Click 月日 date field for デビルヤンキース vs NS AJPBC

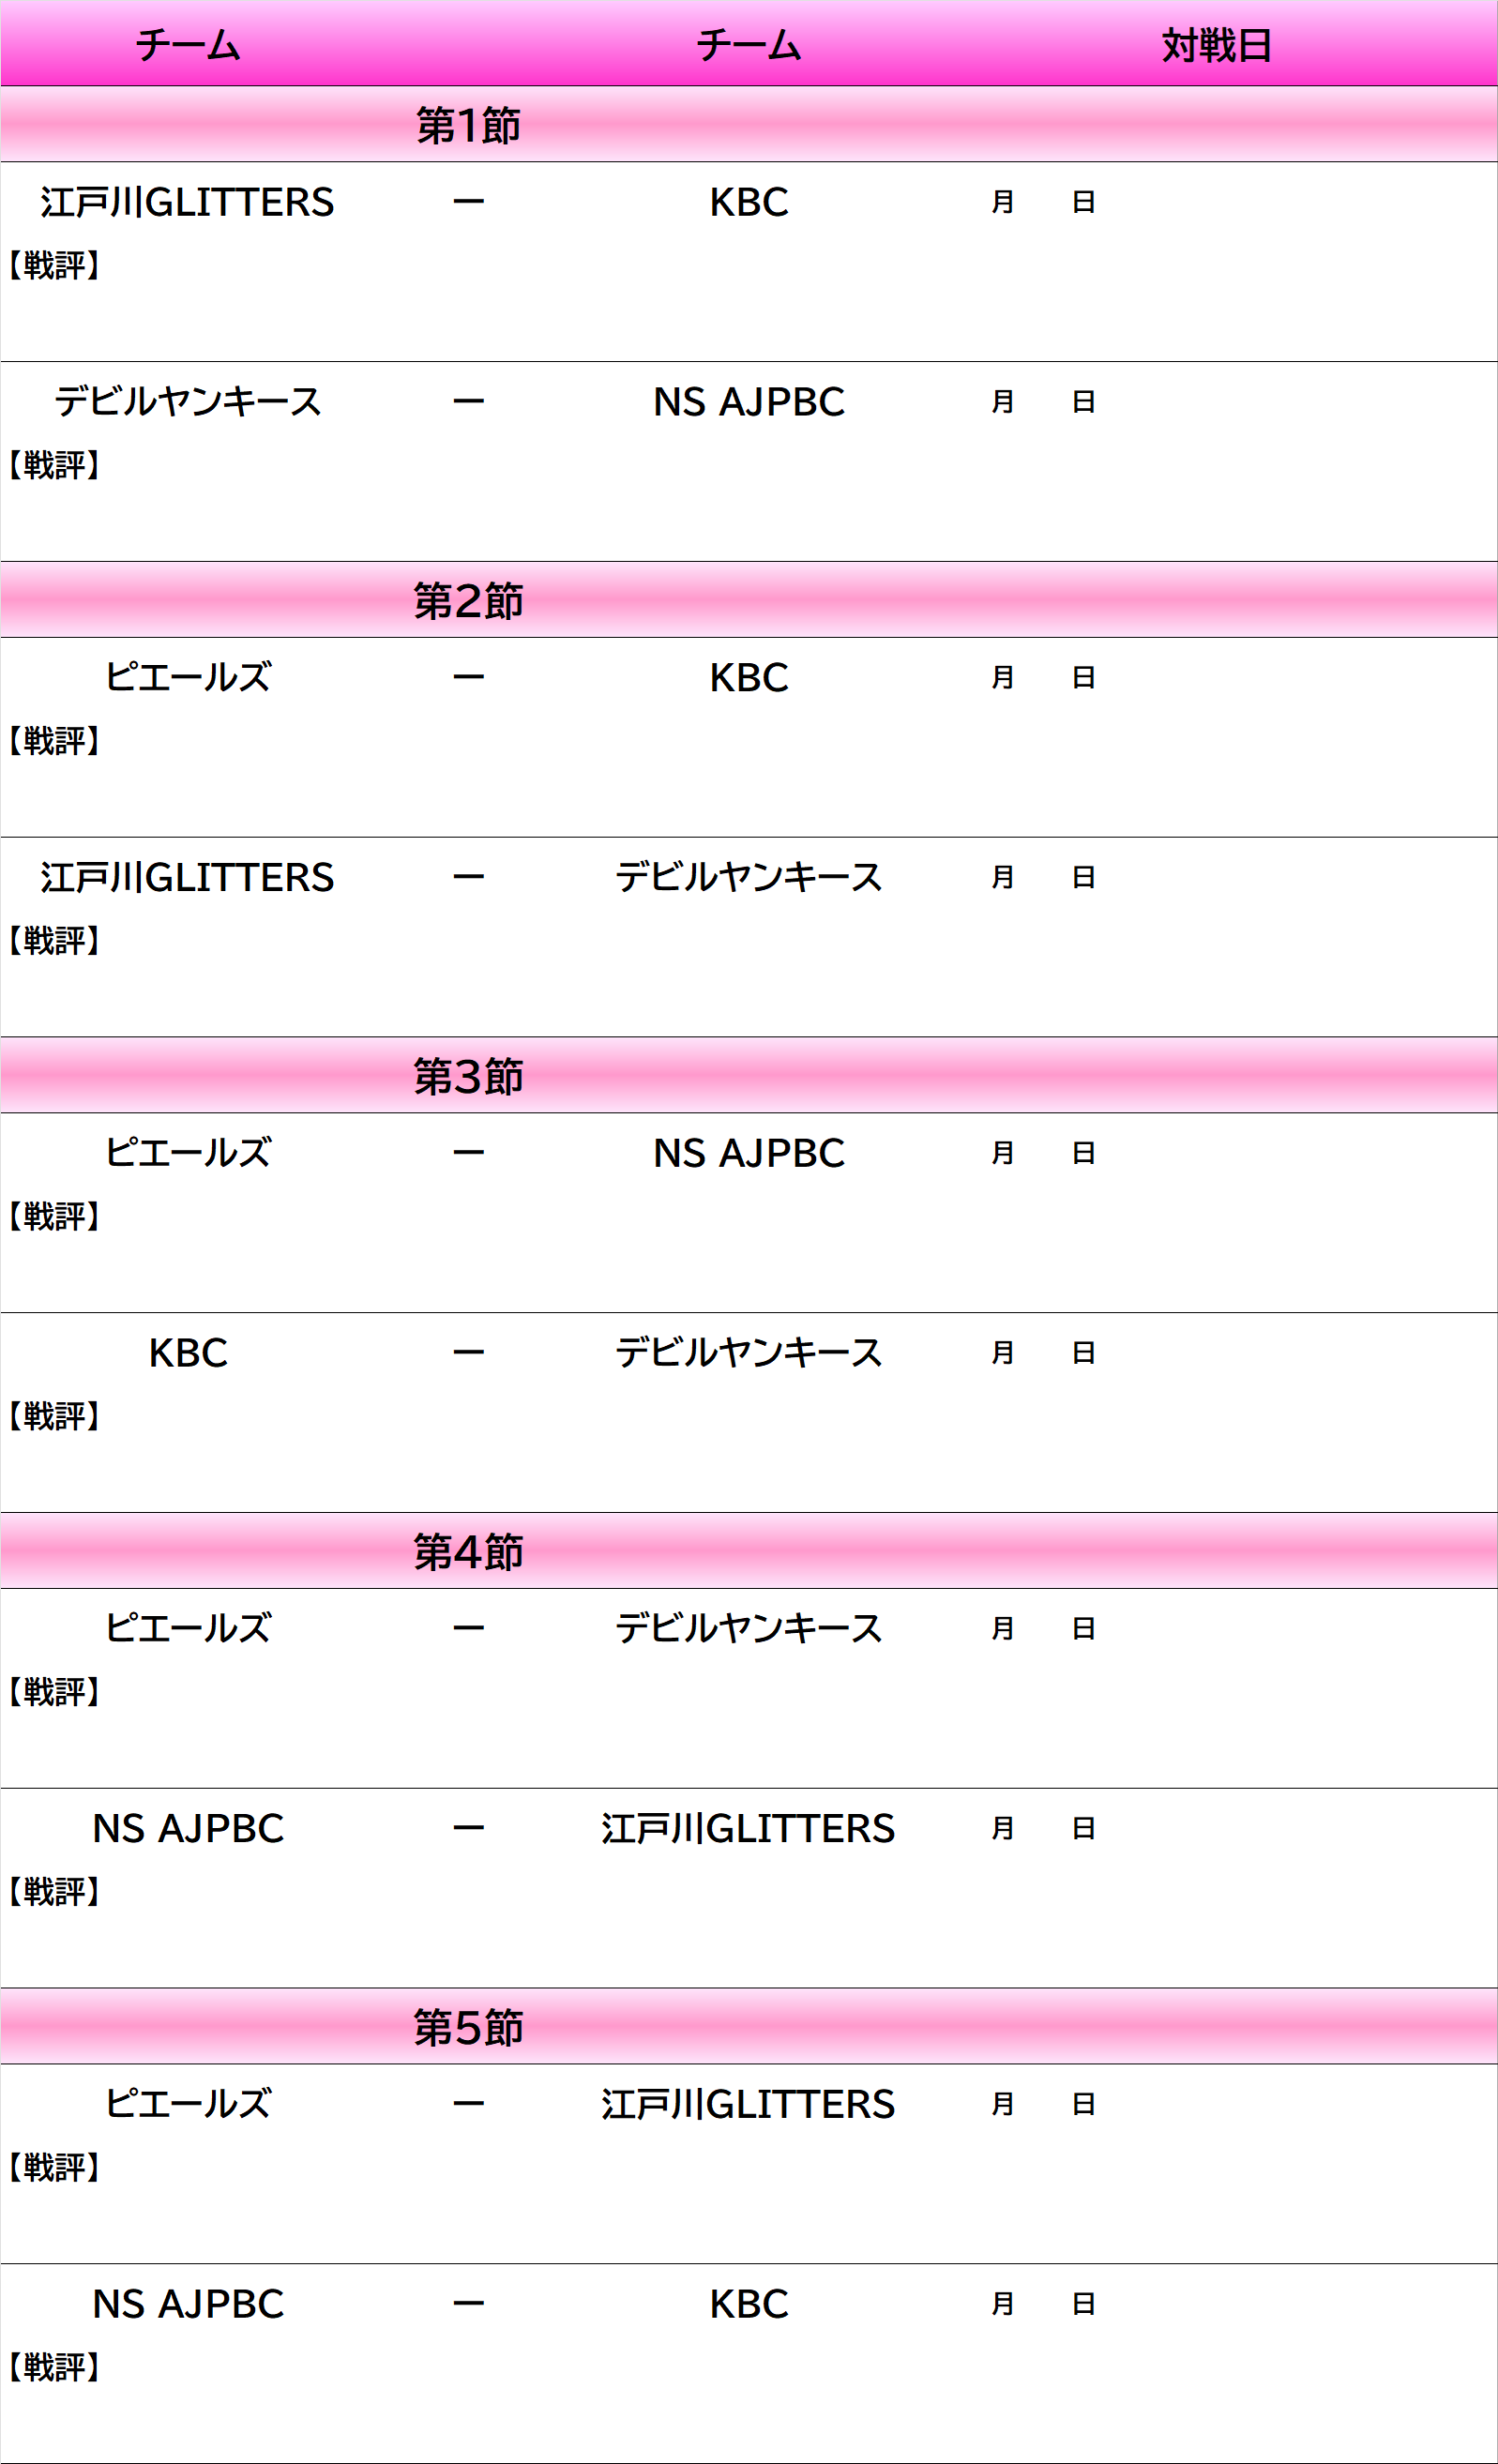[1042, 402]
